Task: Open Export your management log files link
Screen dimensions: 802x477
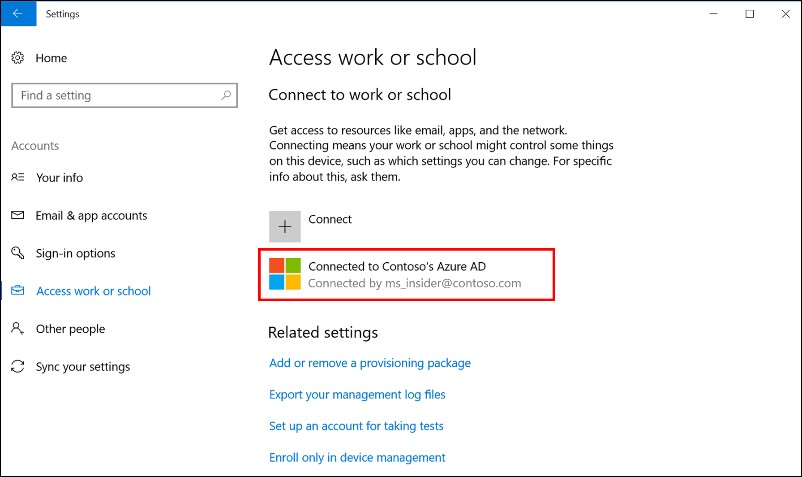Action: tap(357, 394)
